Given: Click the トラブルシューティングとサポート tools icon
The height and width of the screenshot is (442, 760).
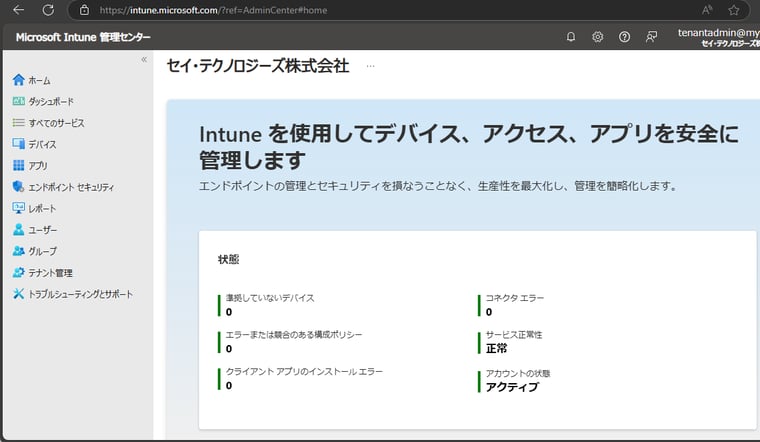Looking at the screenshot, I should coord(18,294).
